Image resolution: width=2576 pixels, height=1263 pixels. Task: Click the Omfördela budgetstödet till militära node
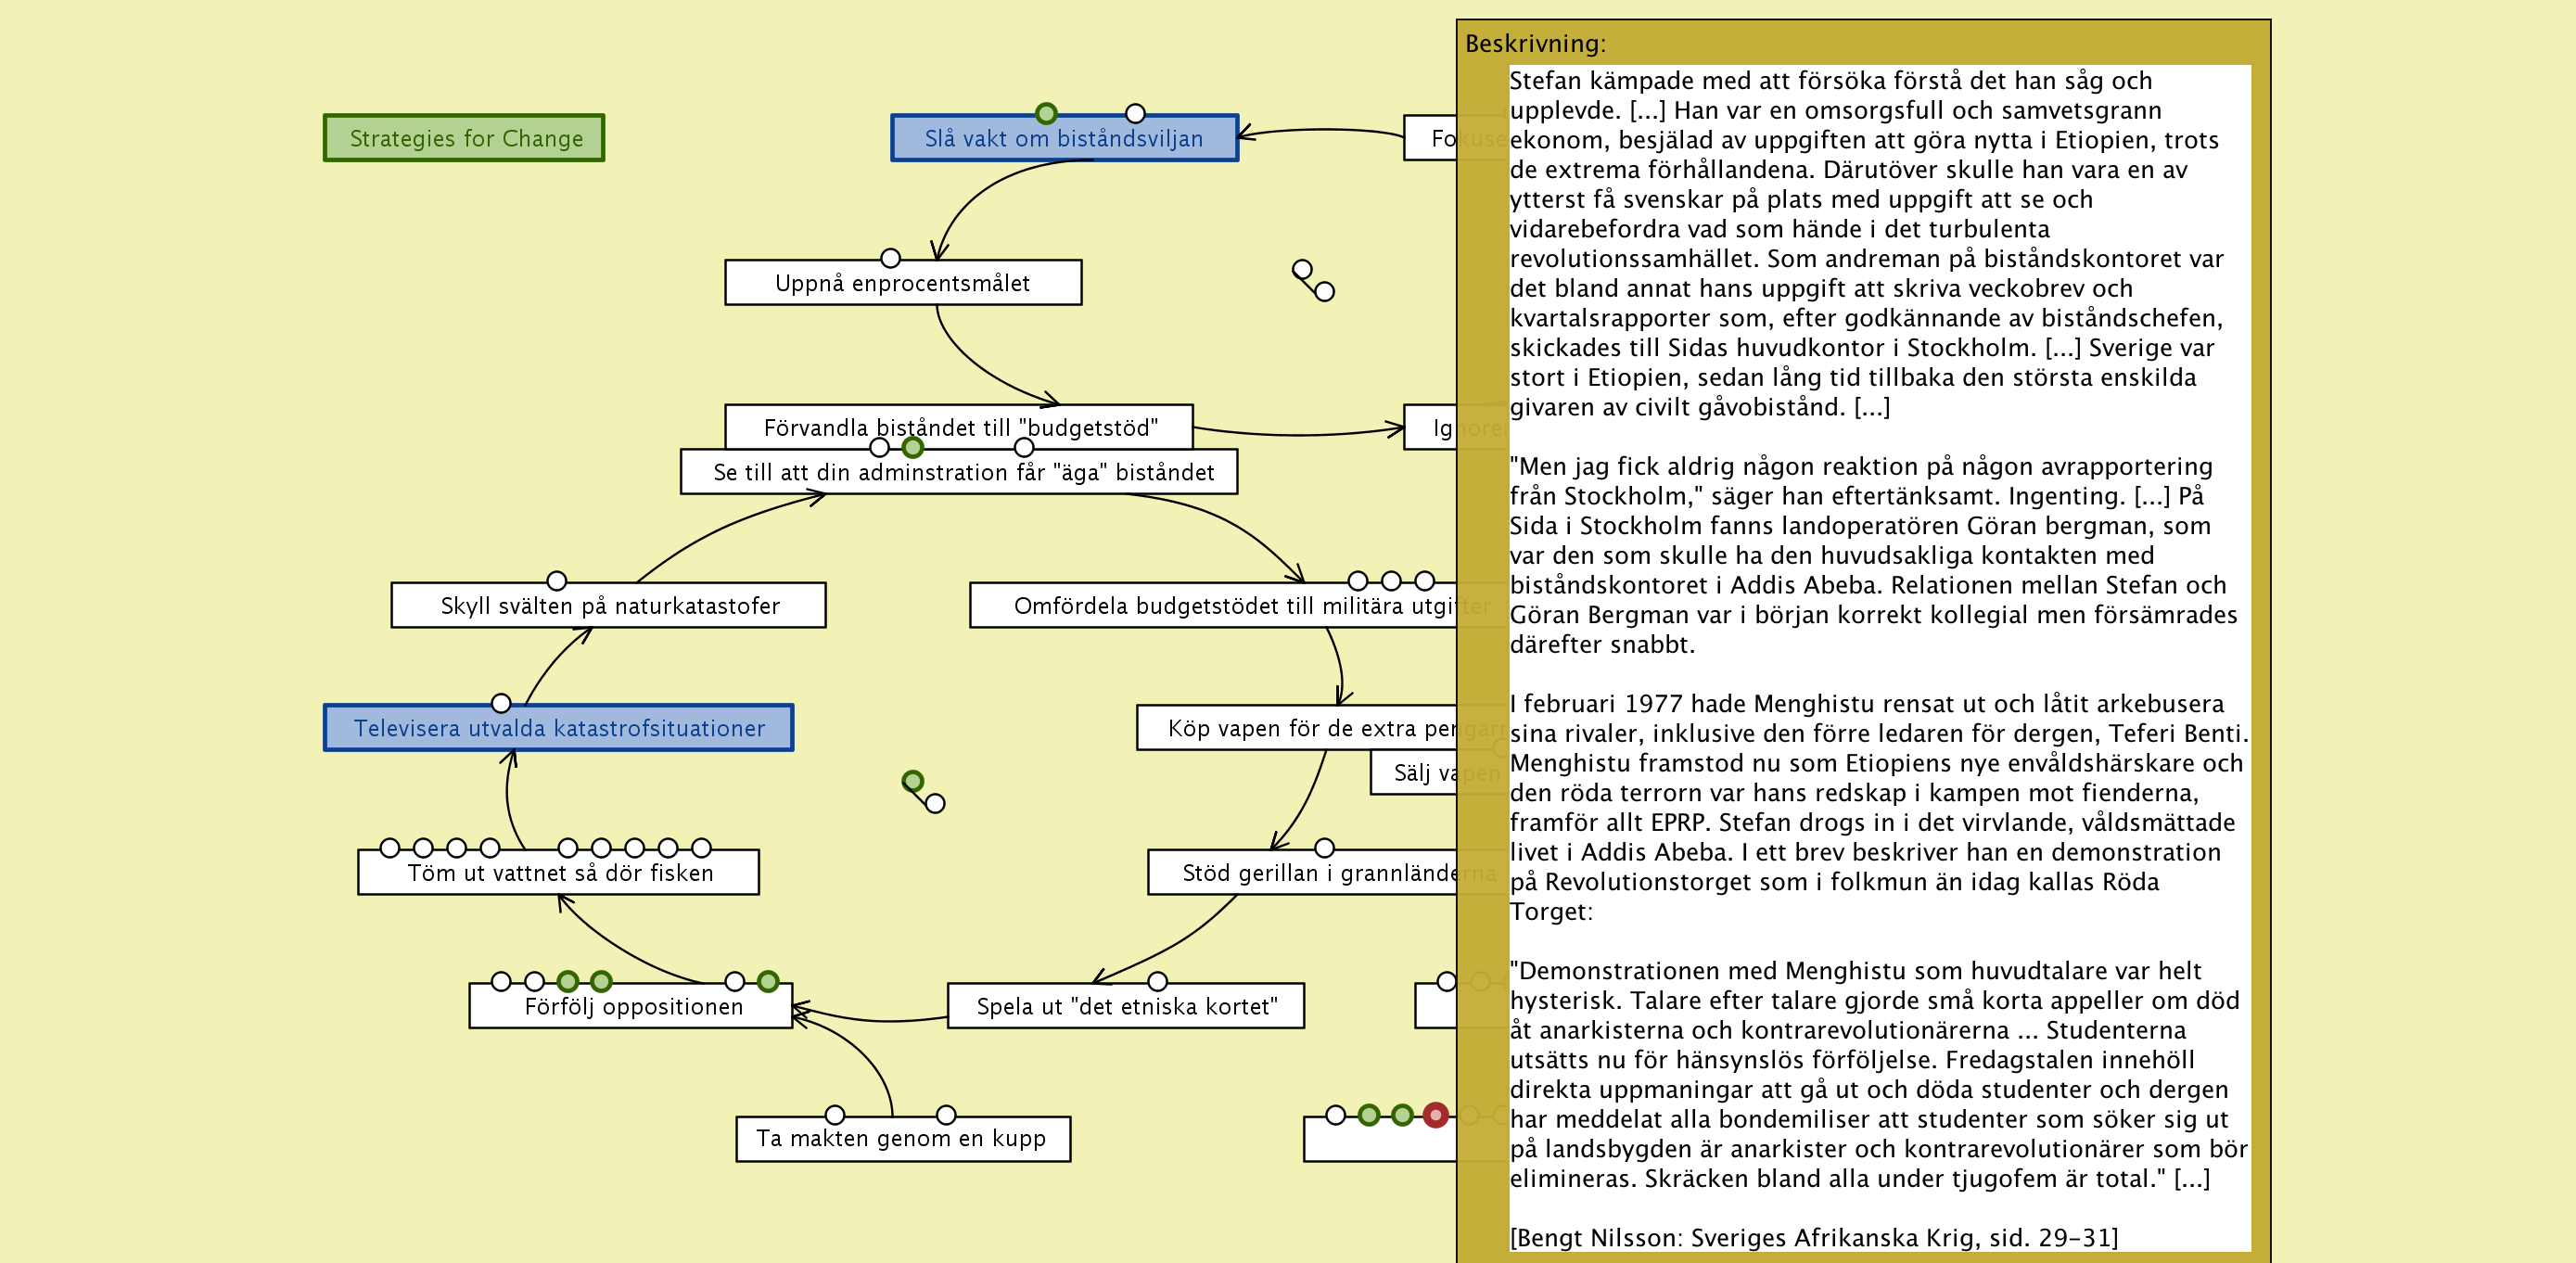click(1210, 606)
